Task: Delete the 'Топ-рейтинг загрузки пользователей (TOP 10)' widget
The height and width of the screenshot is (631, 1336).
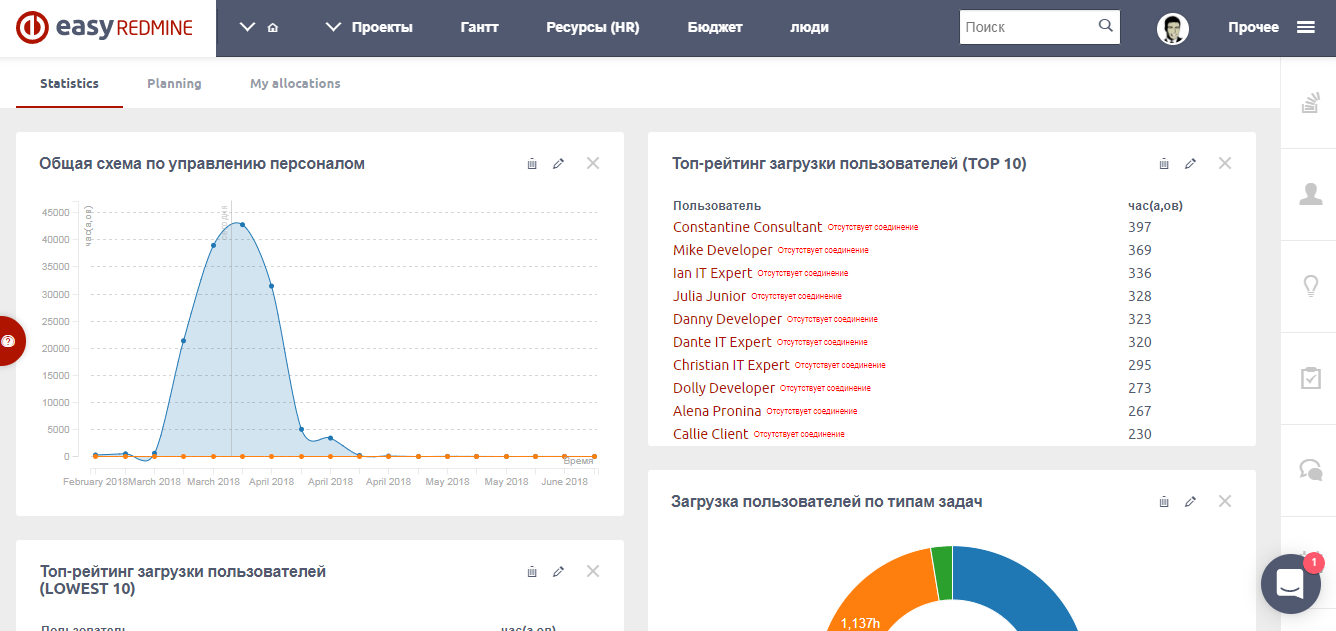Action: [x=1163, y=163]
